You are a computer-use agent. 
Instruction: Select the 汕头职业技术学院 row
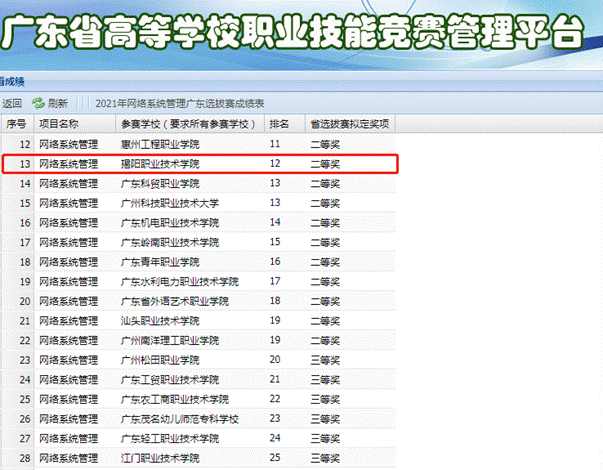(160, 320)
